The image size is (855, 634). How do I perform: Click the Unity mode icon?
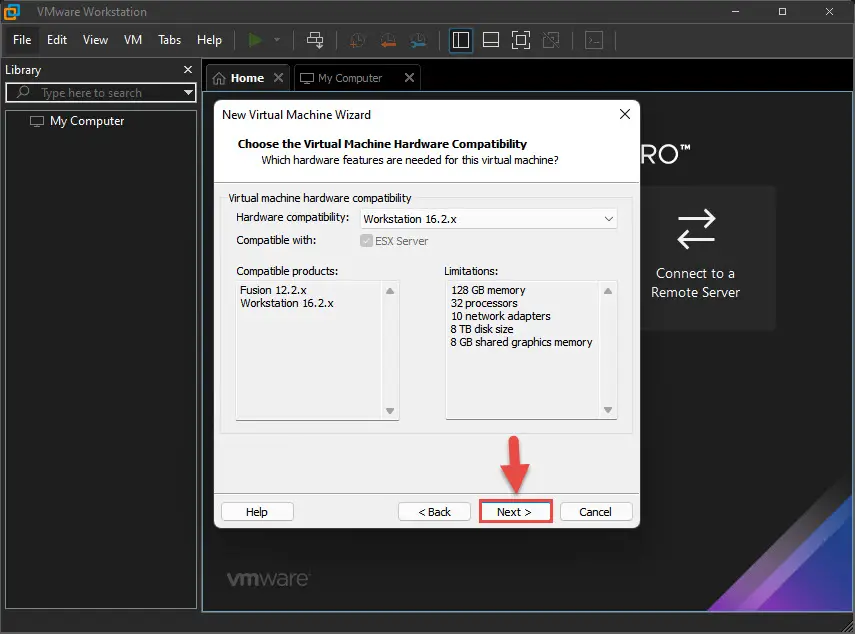click(551, 40)
